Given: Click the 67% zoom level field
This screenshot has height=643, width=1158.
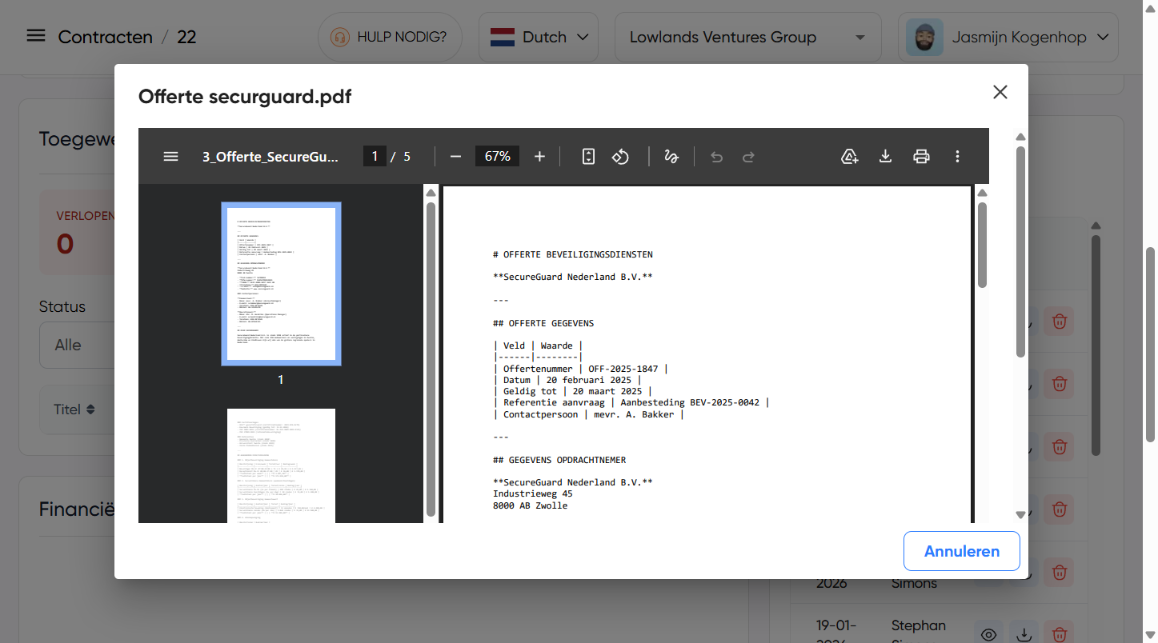Looking at the screenshot, I should 497,156.
